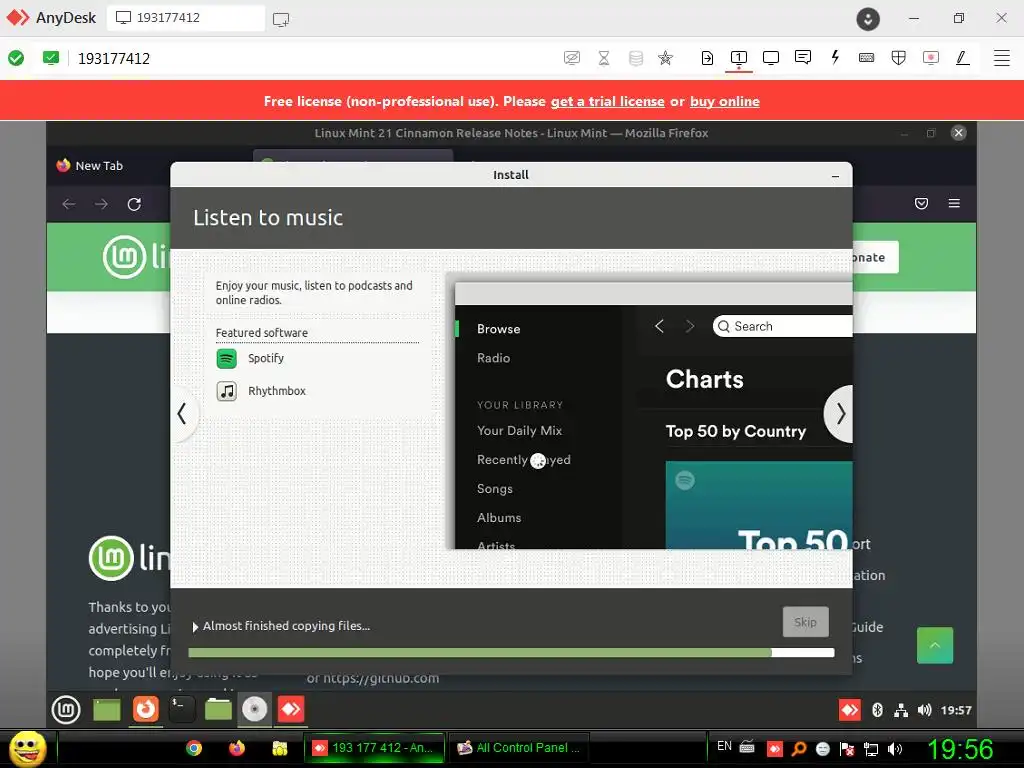Open the Firefox Pocket icon
Screen dimensions: 1024x768
click(921, 204)
